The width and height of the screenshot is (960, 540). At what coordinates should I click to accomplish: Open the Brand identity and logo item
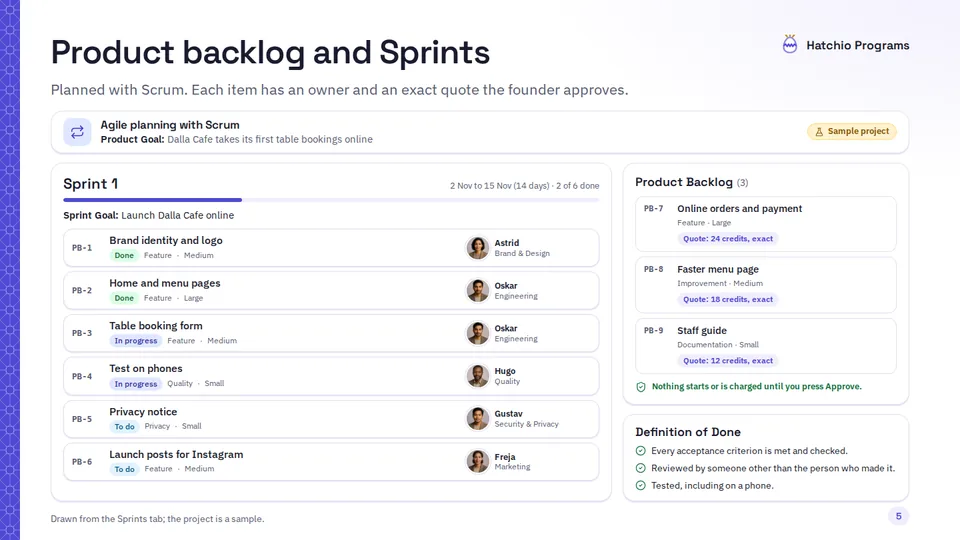(x=331, y=248)
